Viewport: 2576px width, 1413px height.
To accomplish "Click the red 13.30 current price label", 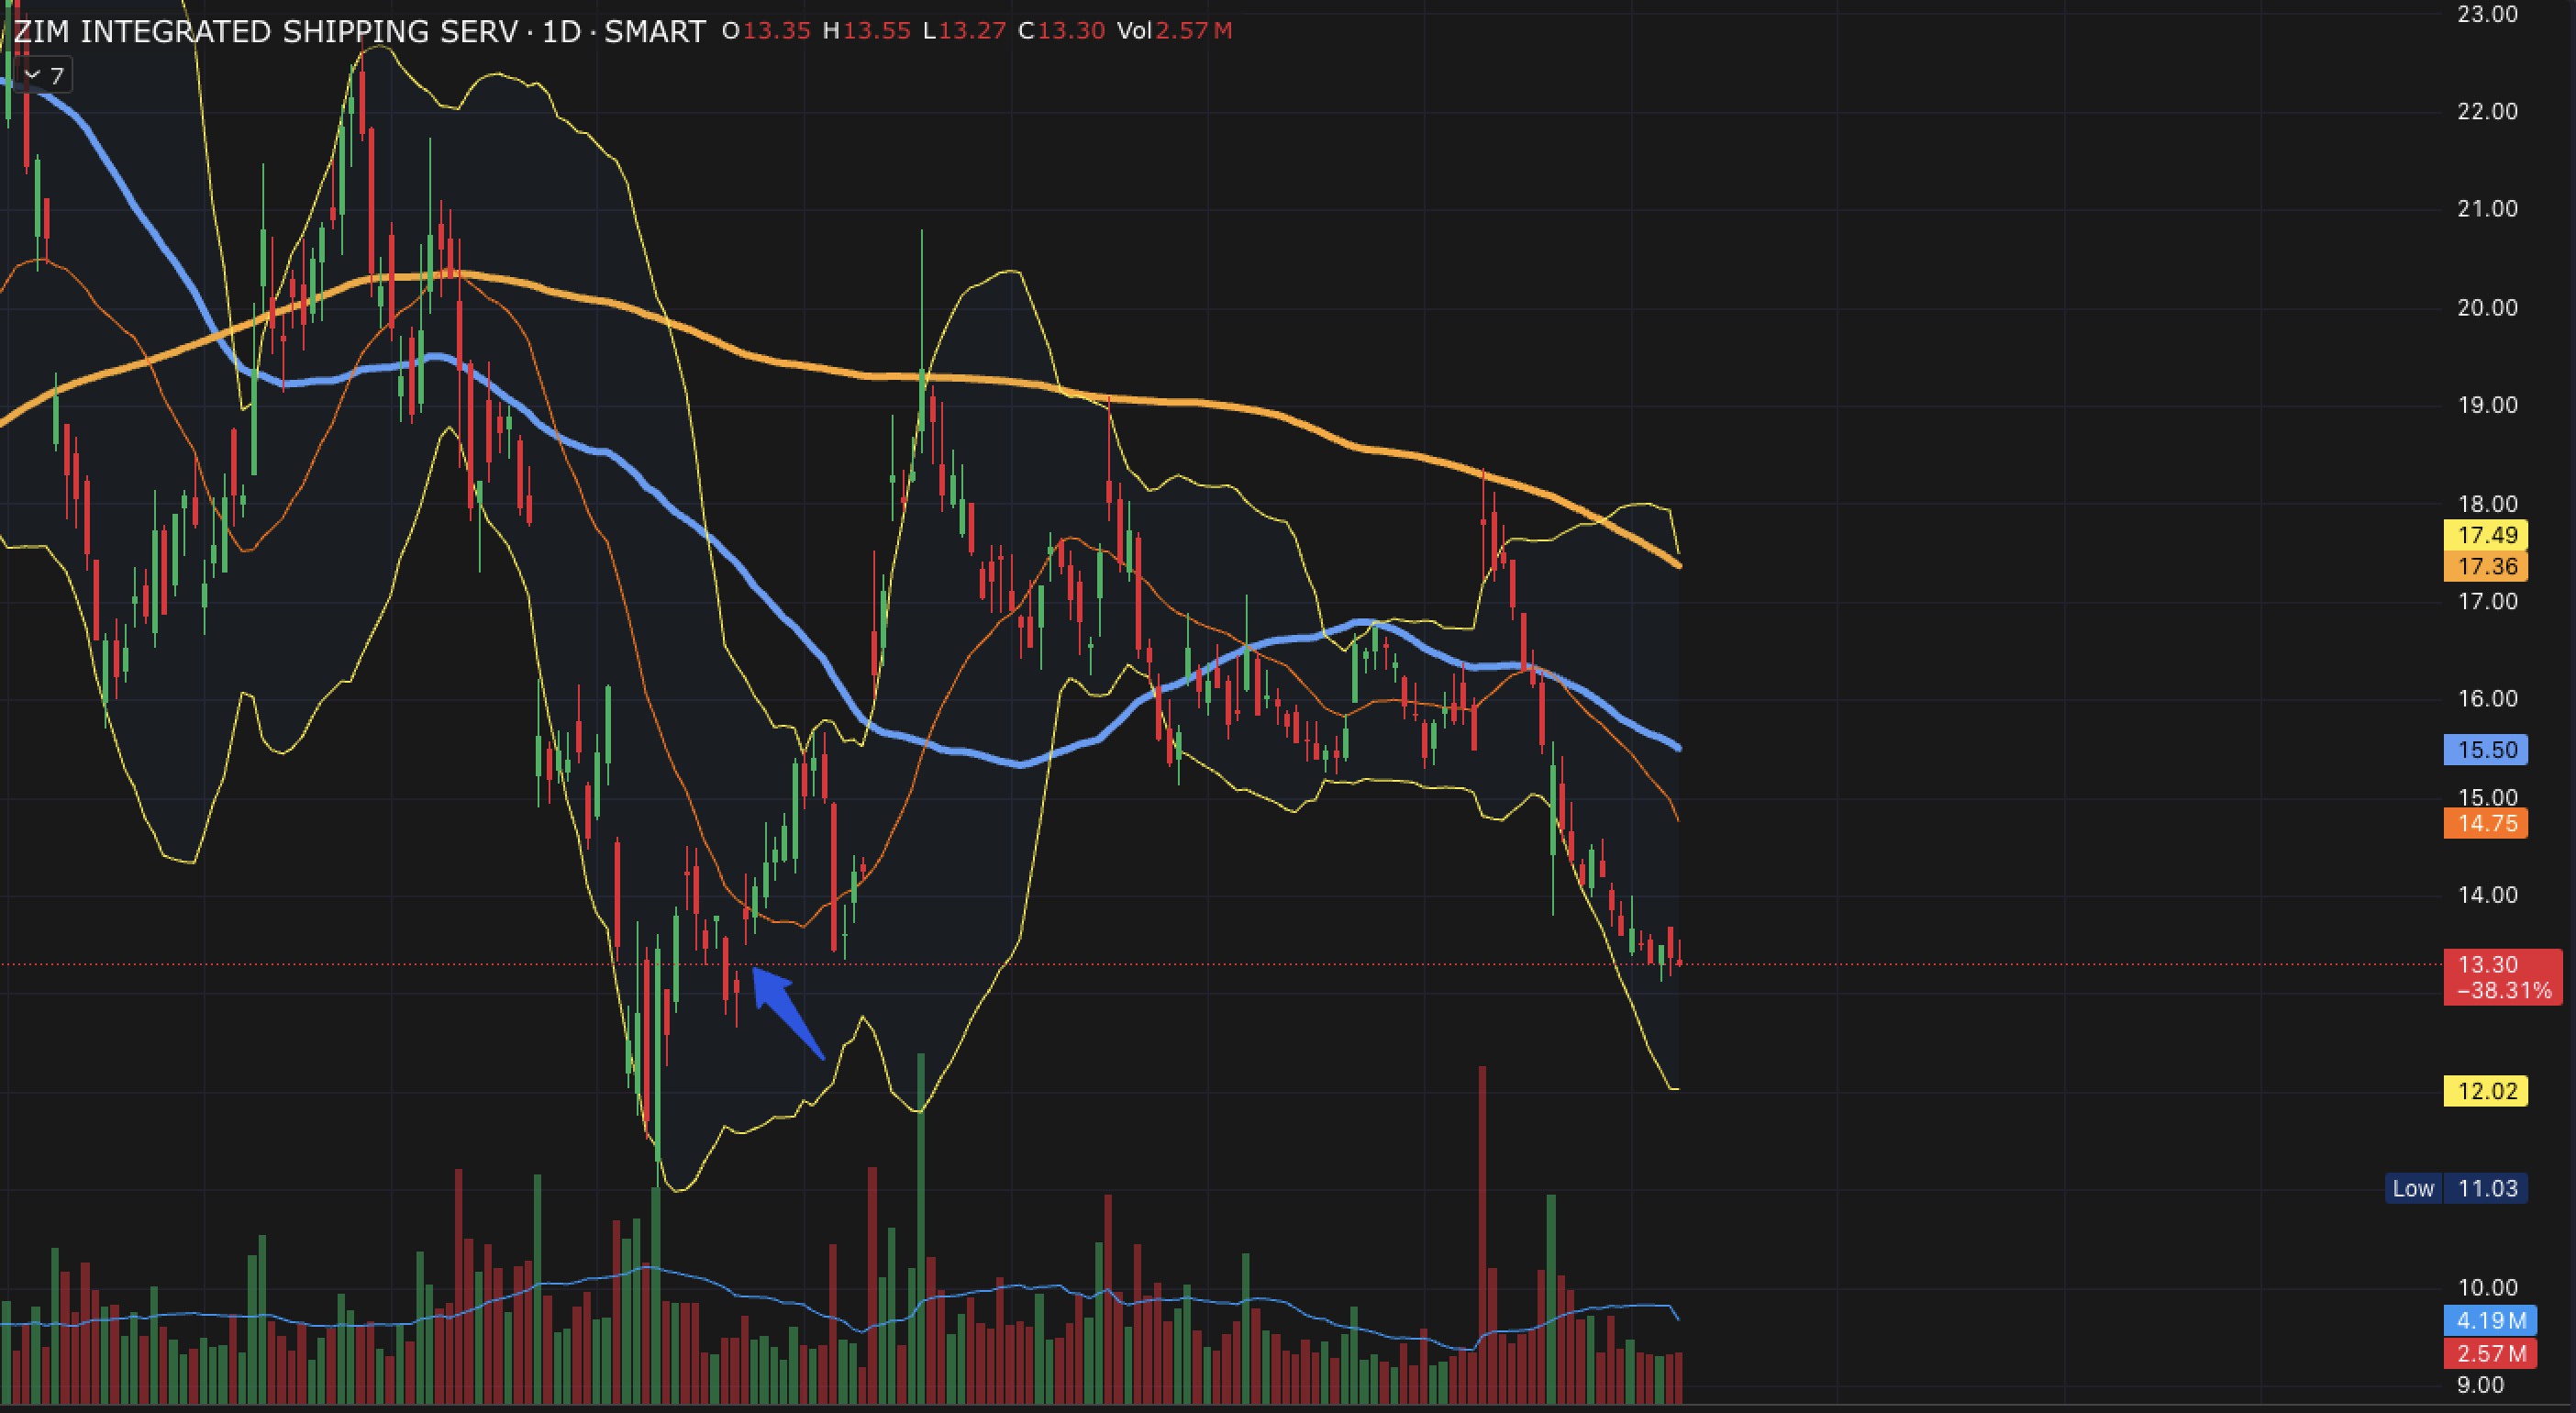I will click(2488, 964).
